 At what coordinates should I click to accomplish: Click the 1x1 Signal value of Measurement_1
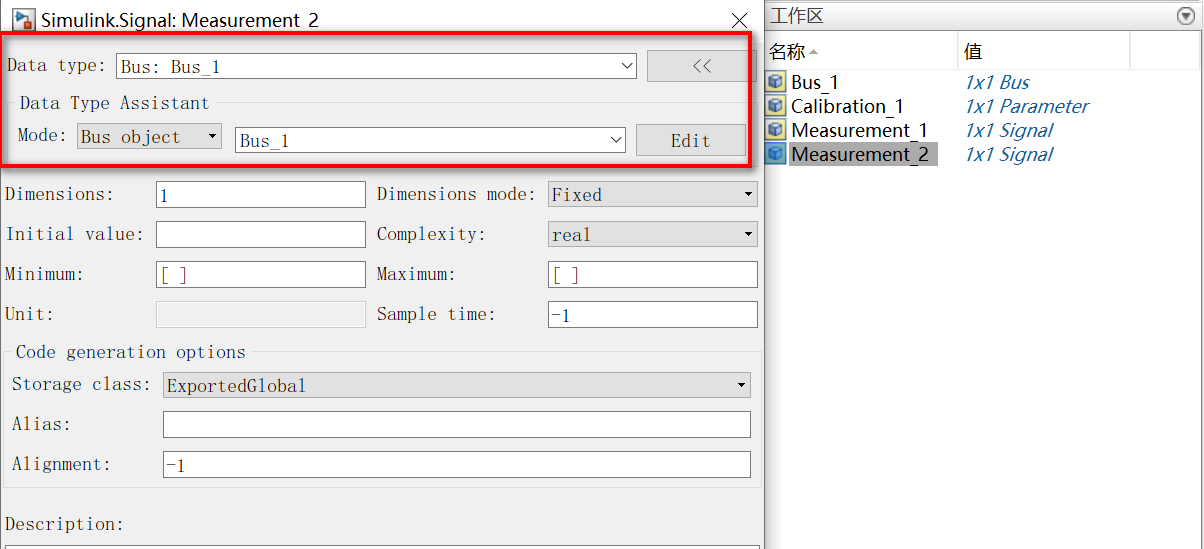point(1009,130)
